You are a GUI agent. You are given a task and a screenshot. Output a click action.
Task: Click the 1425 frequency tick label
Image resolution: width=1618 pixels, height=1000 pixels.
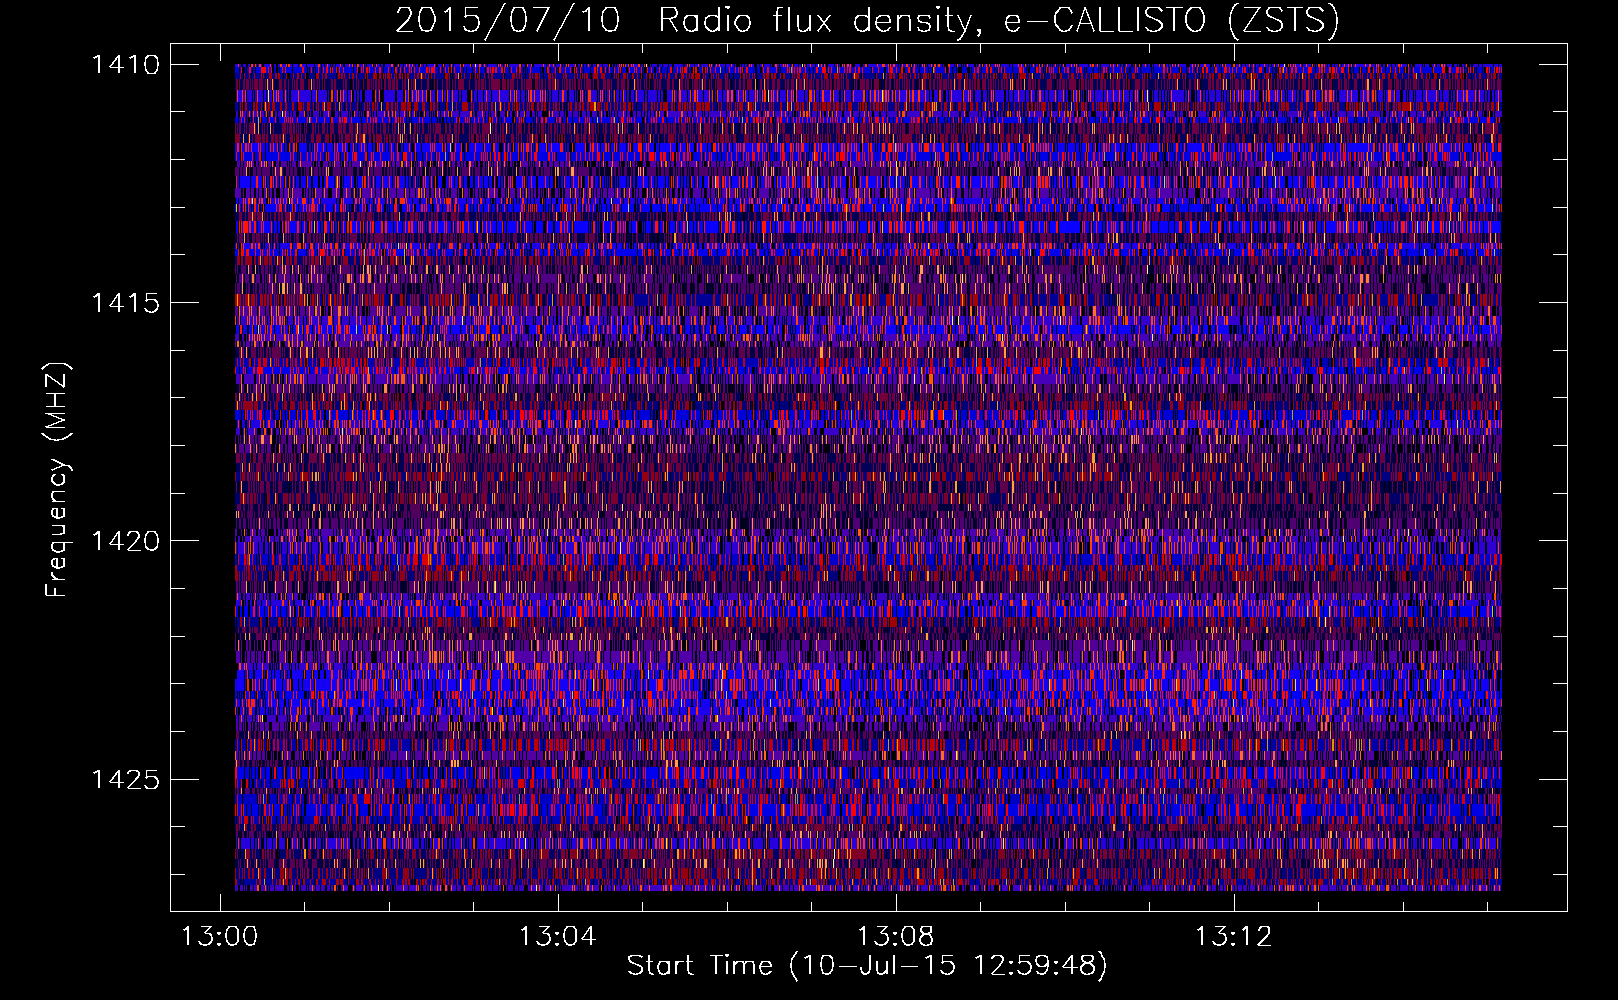pyautogui.click(x=125, y=779)
